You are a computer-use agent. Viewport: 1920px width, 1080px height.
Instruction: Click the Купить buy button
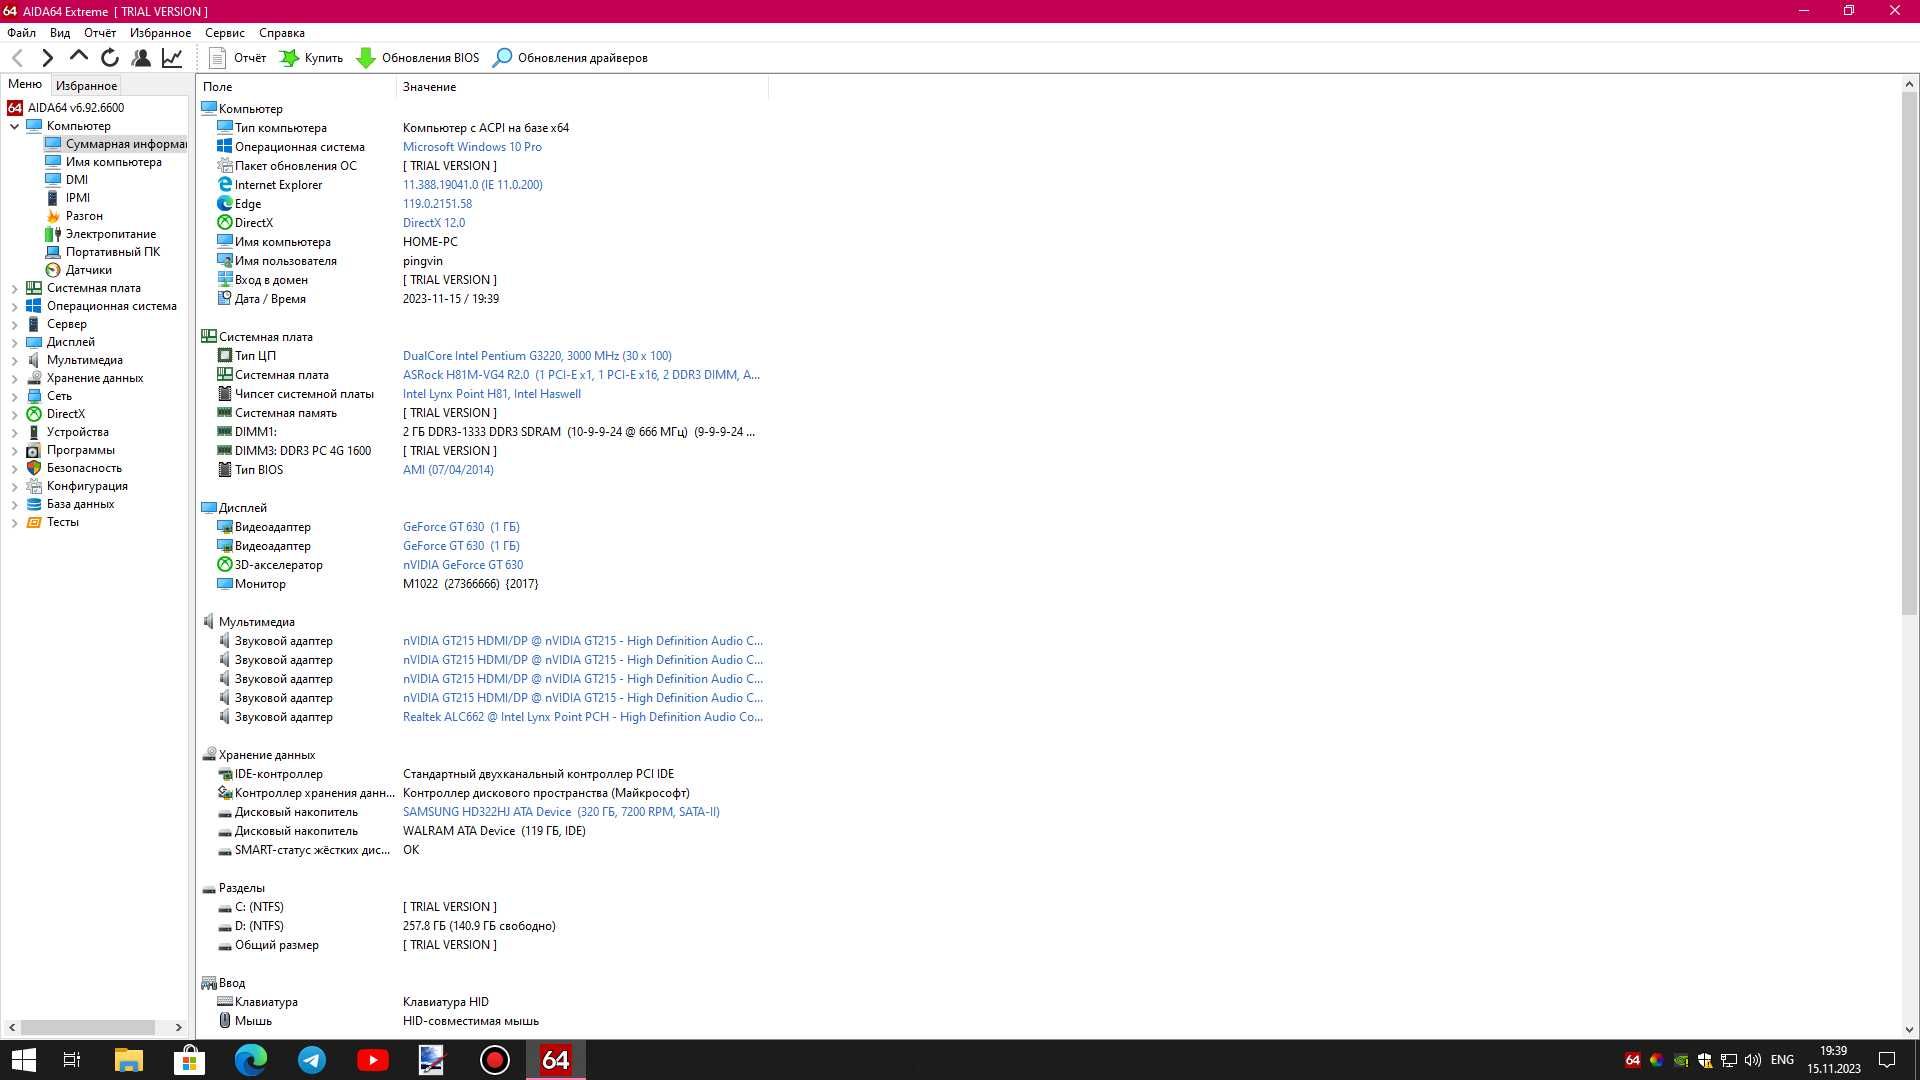pos(311,58)
